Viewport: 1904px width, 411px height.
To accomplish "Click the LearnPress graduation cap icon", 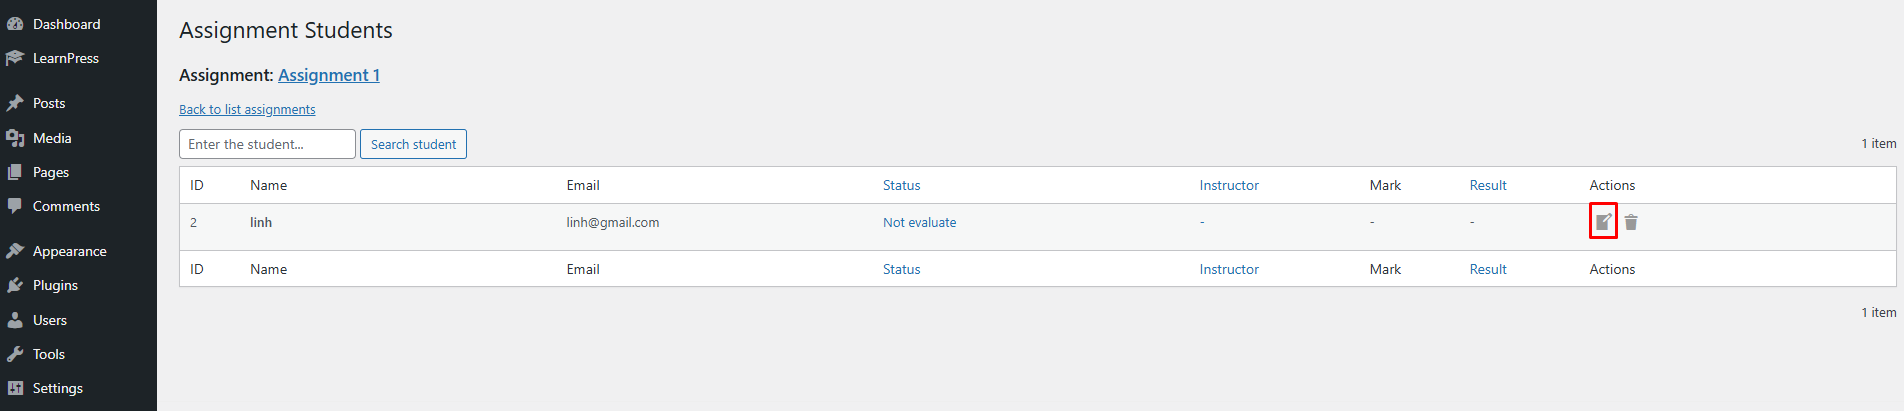I will [x=15, y=58].
